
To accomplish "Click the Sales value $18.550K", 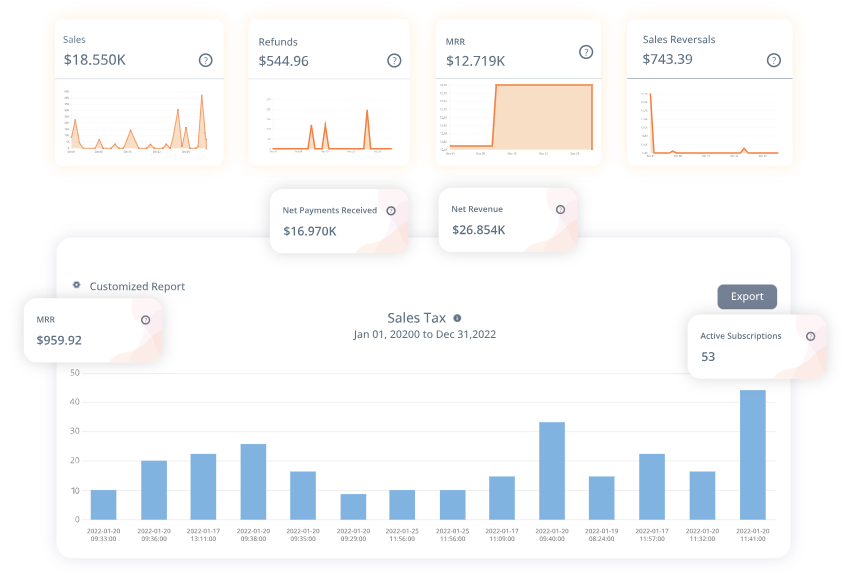I will pos(95,60).
